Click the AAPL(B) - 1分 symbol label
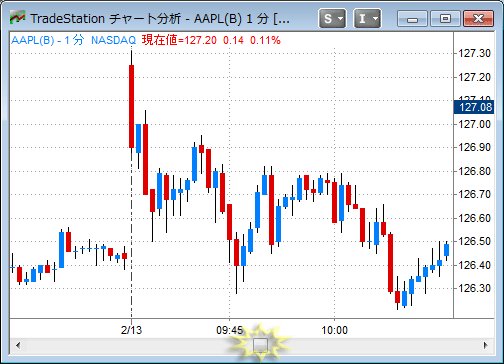 48,40
